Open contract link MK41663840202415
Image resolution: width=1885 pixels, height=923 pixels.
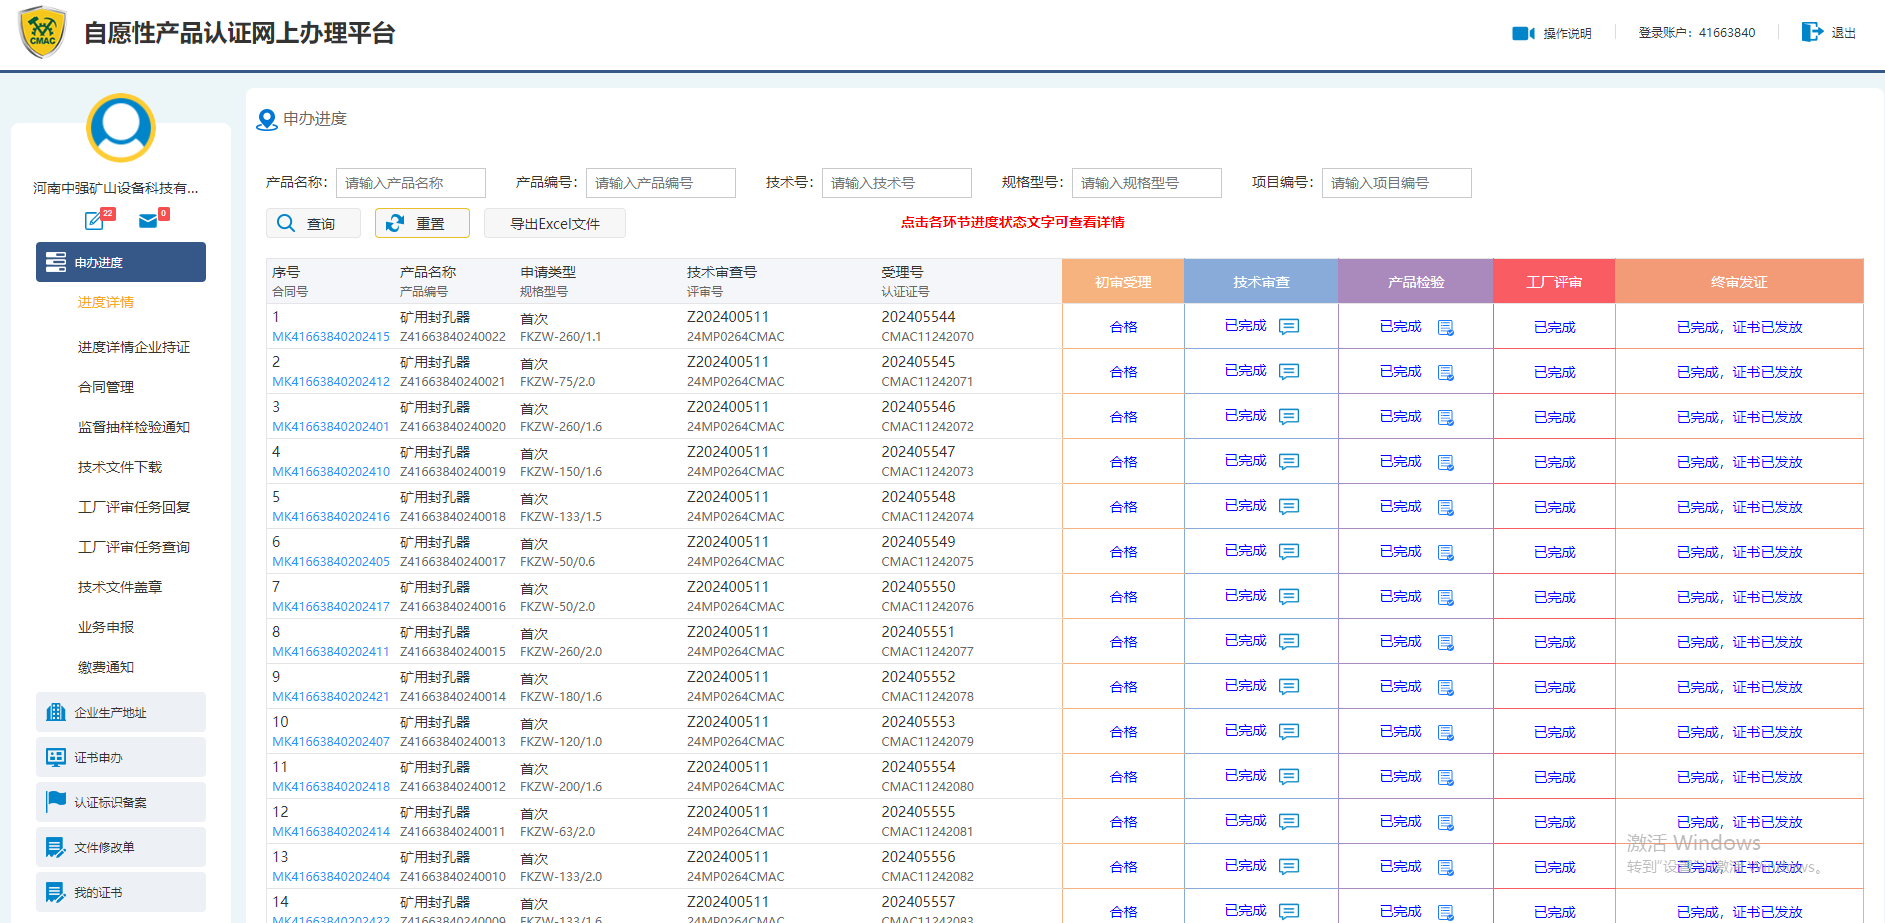click(x=331, y=337)
